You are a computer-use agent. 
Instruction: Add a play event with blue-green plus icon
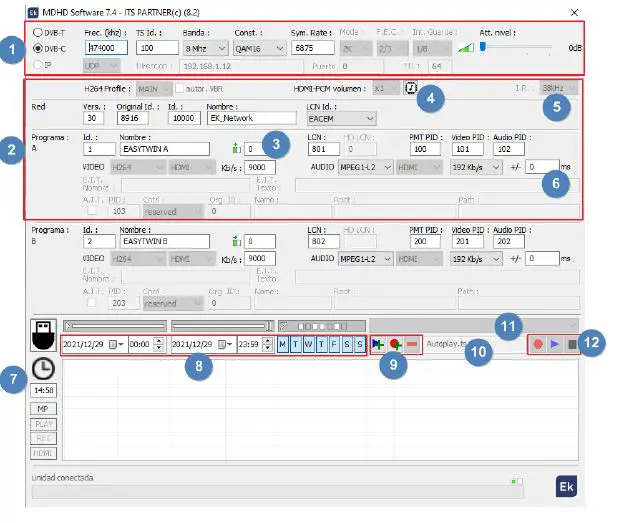coord(378,344)
